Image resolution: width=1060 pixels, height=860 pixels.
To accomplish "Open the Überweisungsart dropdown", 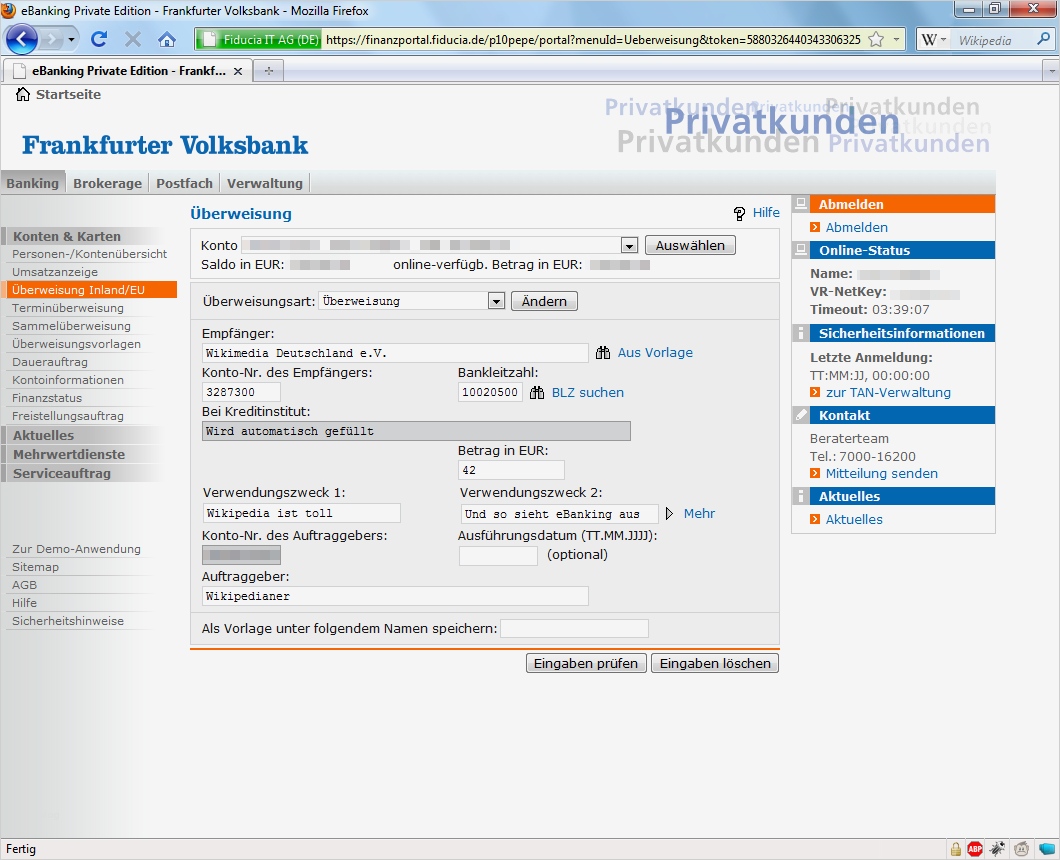I will pyautogui.click(x=496, y=300).
